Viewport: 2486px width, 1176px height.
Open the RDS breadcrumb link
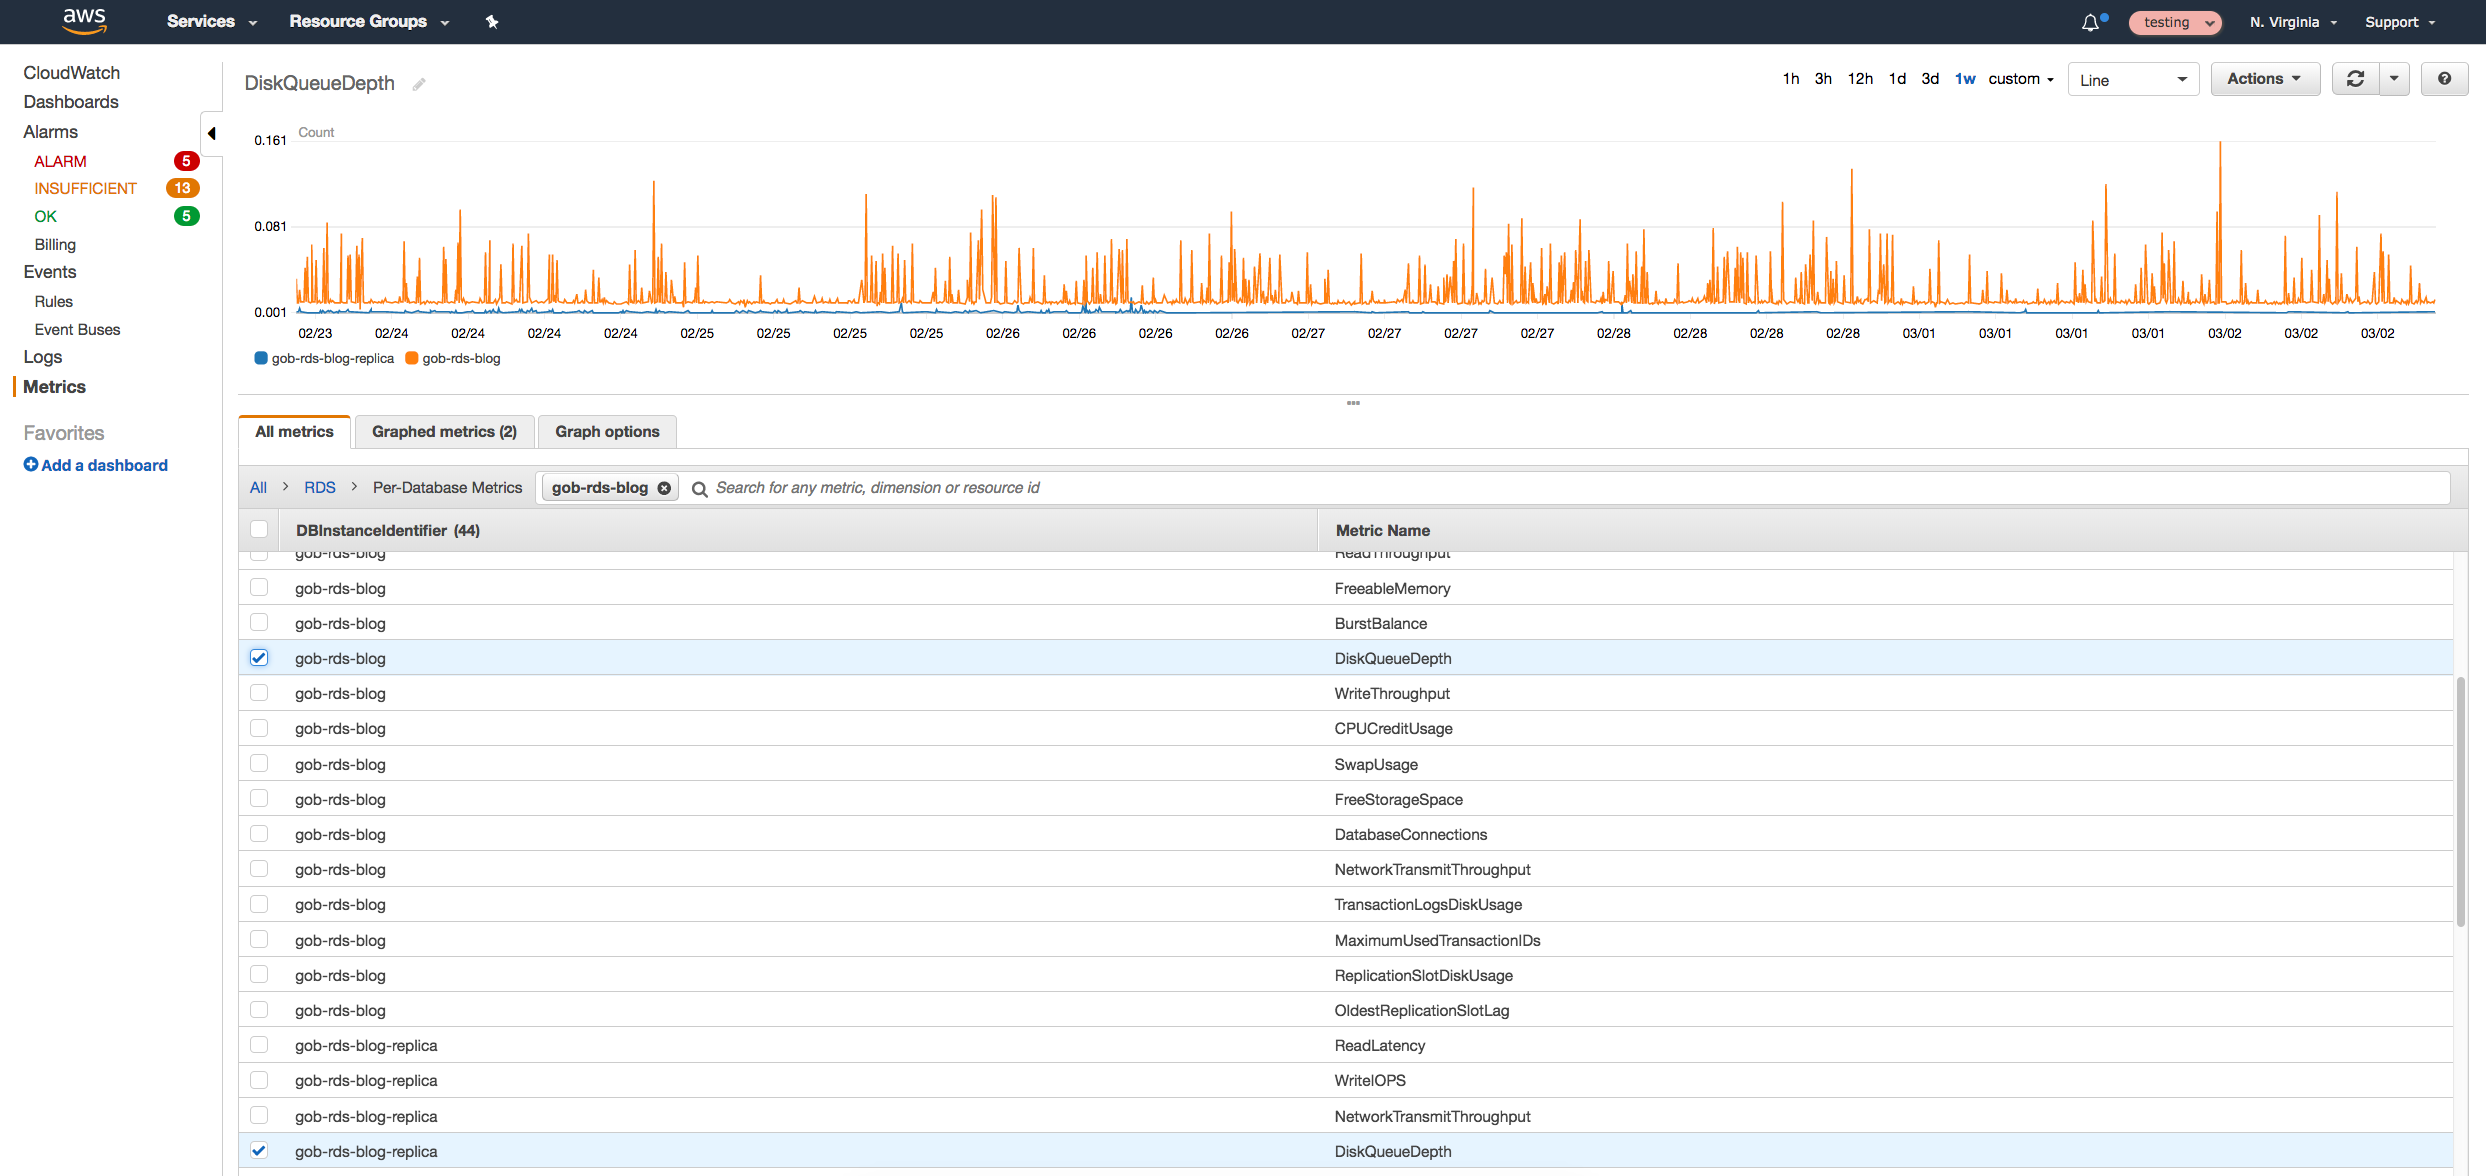(320, 487)
